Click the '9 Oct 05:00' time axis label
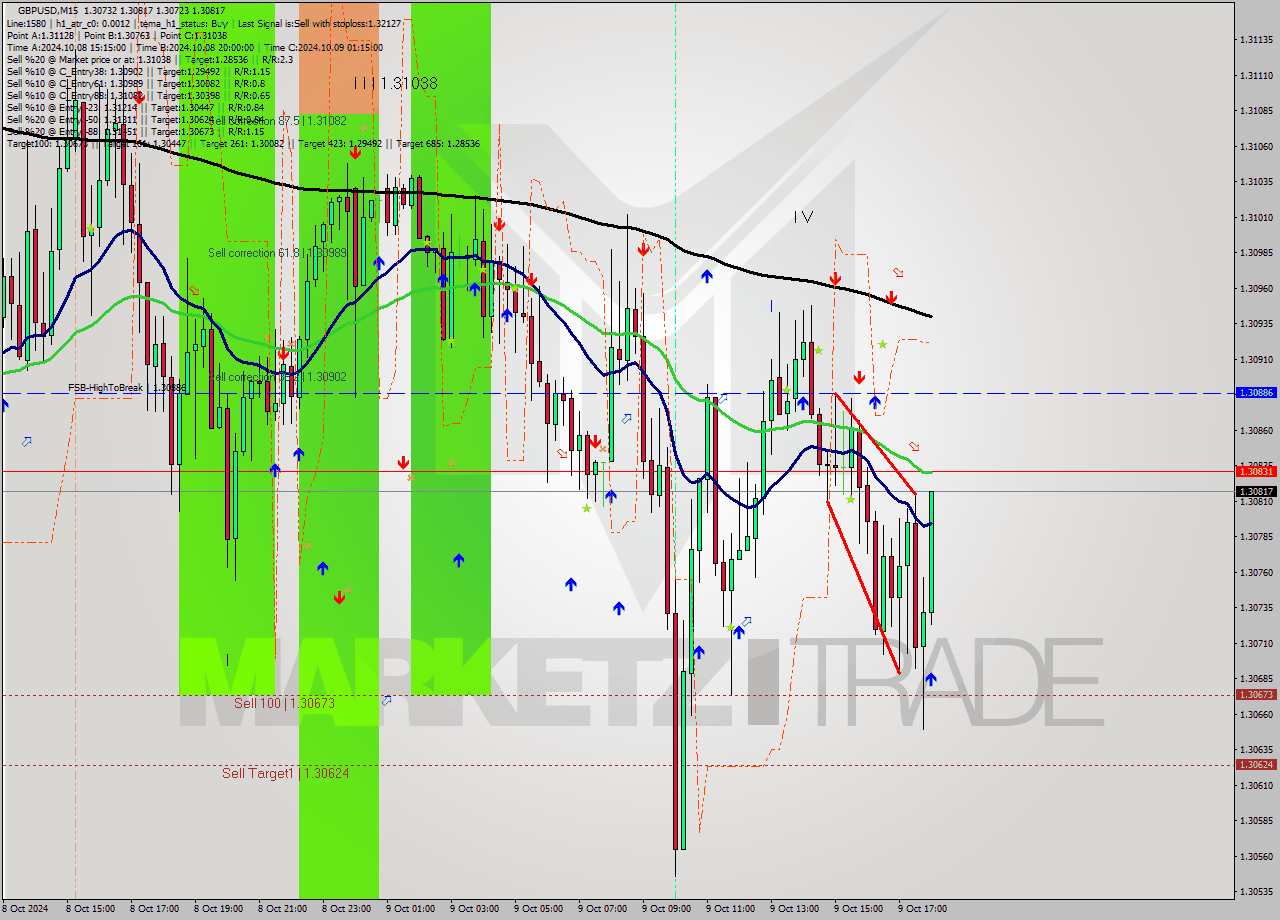This screenshot has height=920, width=1280. click(538, 909)
